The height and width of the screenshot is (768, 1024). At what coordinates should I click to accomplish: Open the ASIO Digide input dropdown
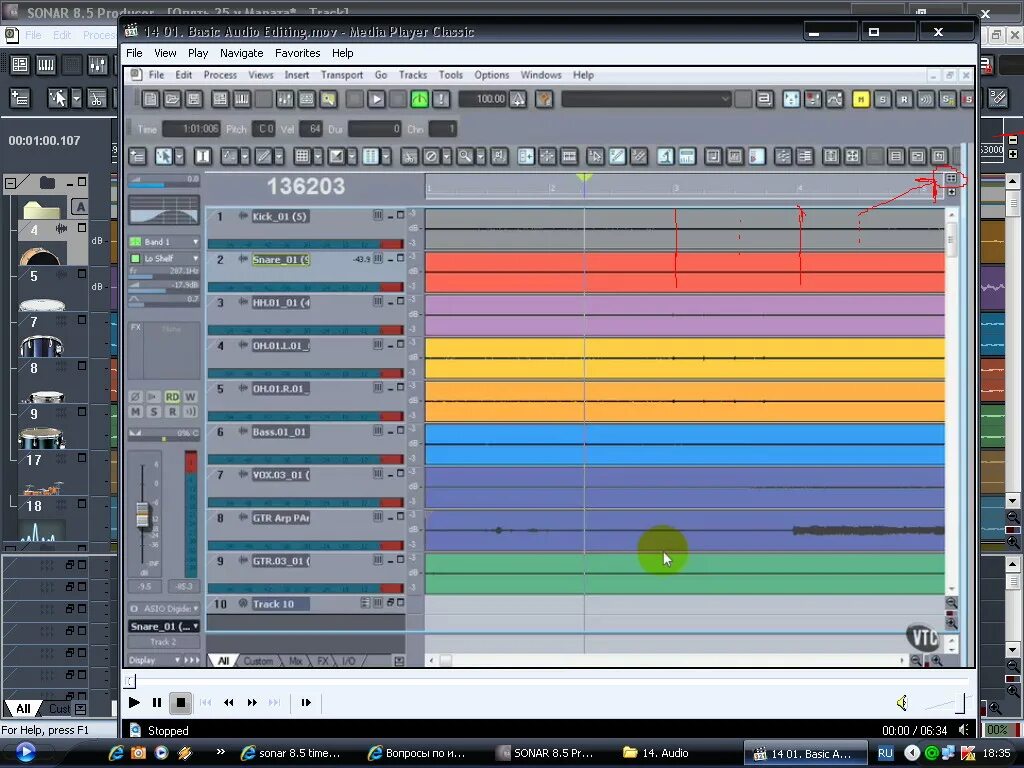[x=164, y=608]
